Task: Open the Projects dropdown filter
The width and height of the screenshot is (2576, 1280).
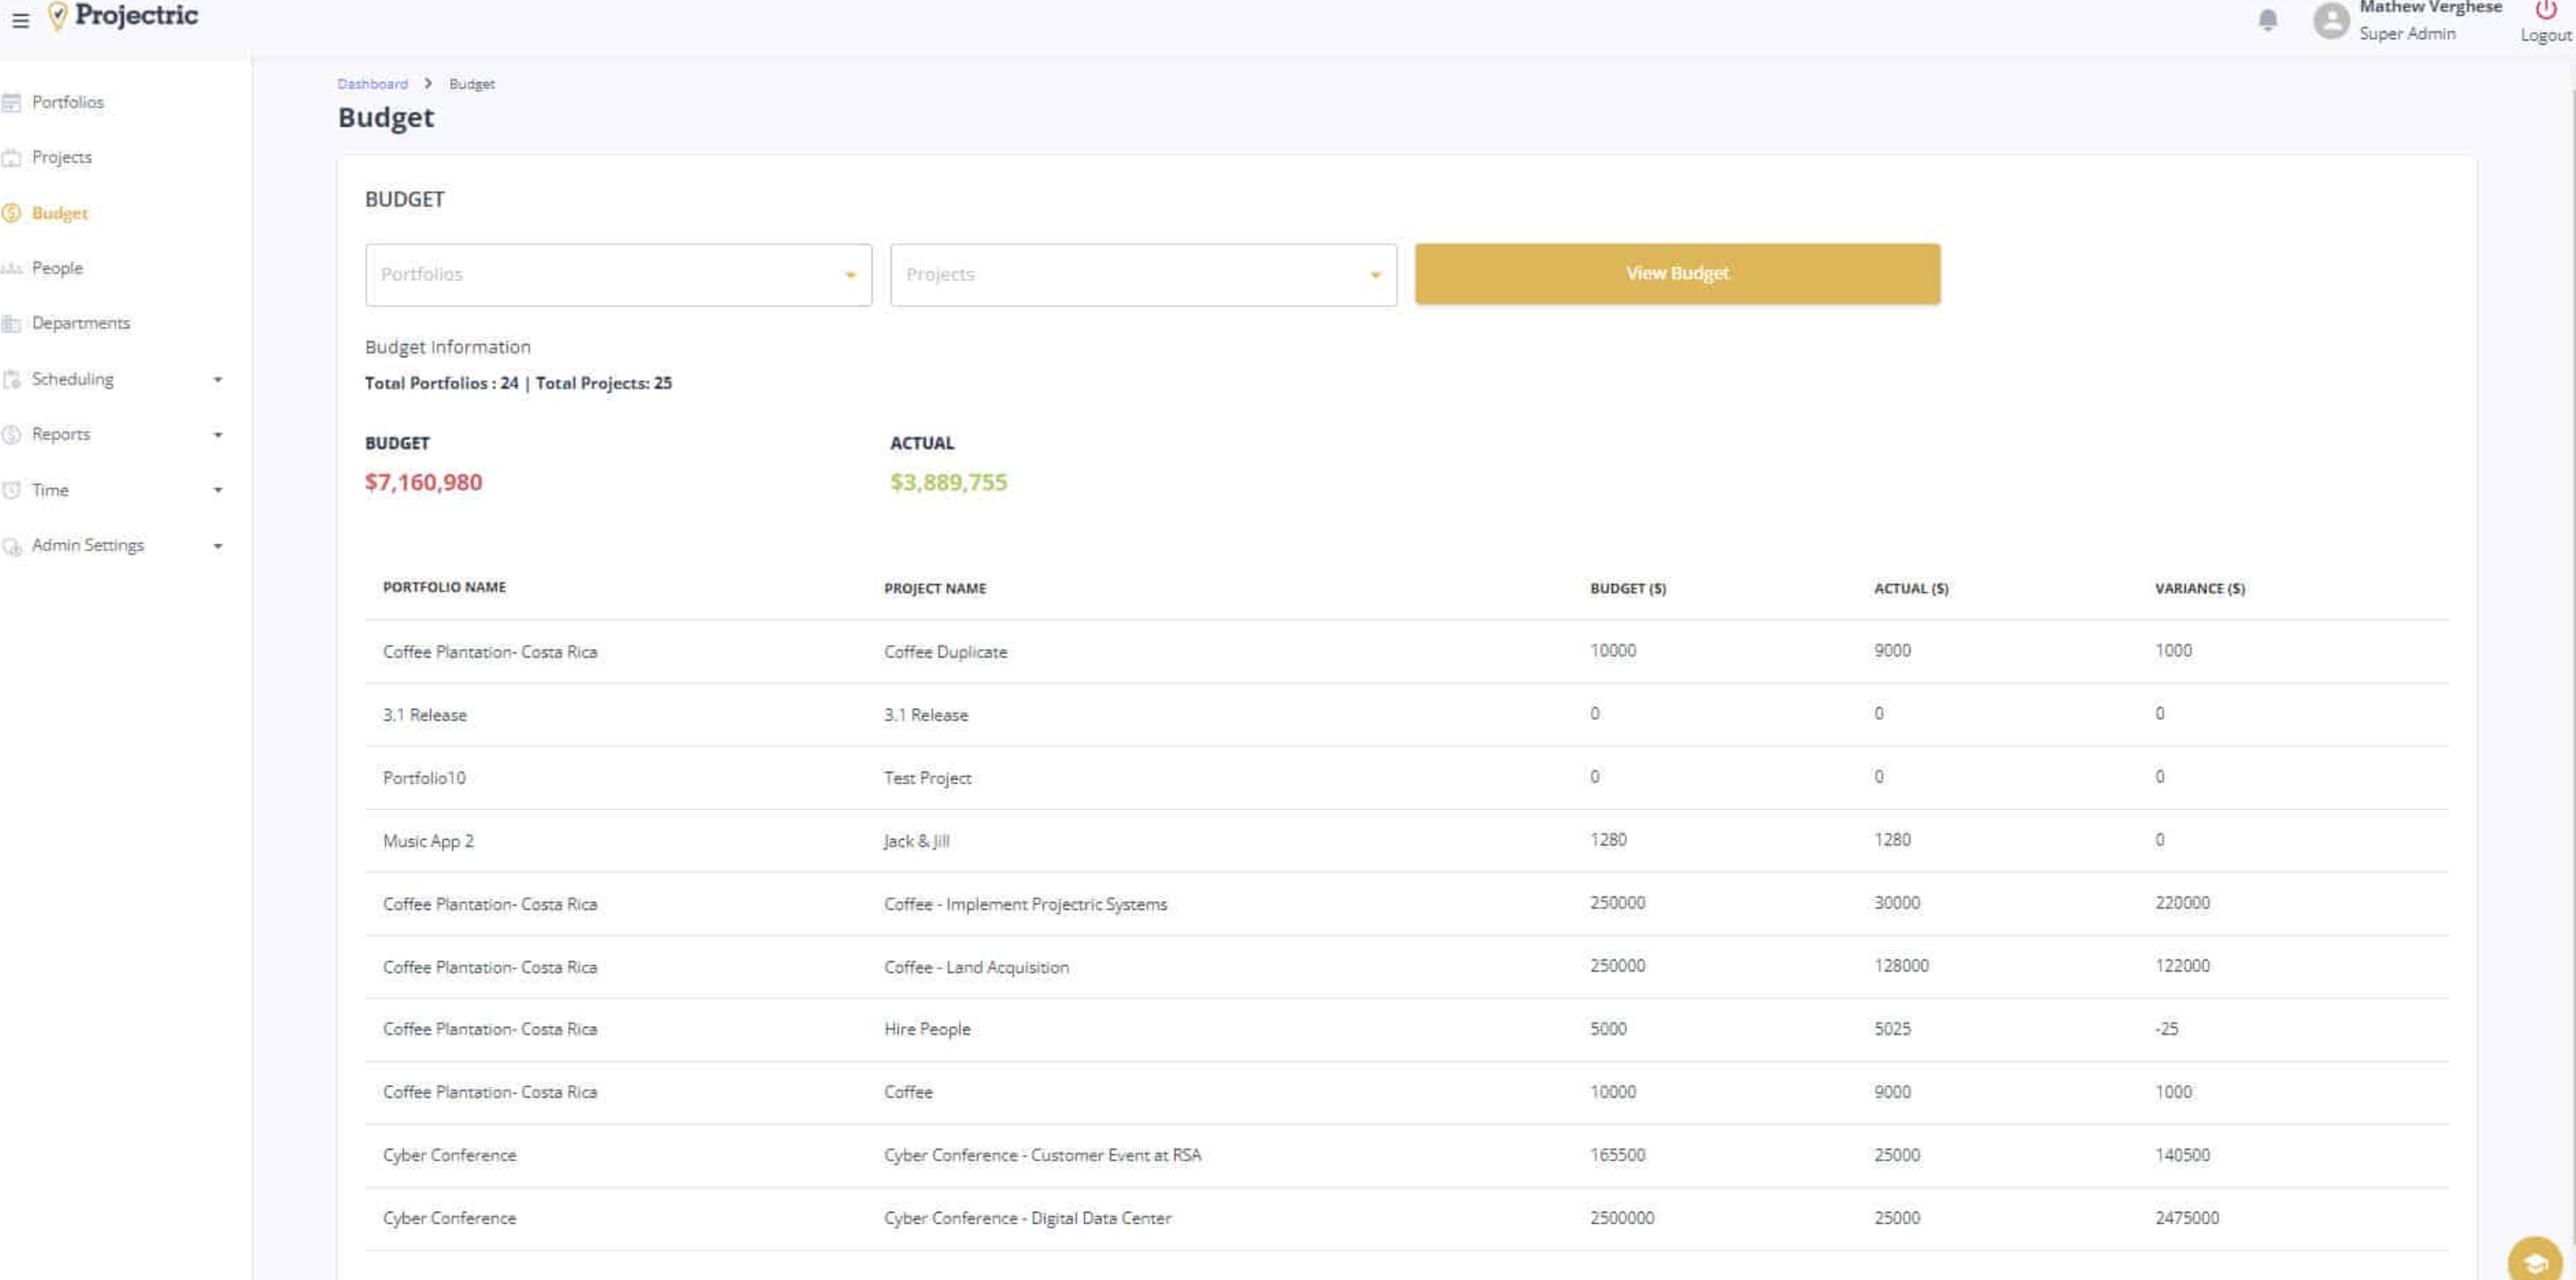Action: click(1143, 274)
